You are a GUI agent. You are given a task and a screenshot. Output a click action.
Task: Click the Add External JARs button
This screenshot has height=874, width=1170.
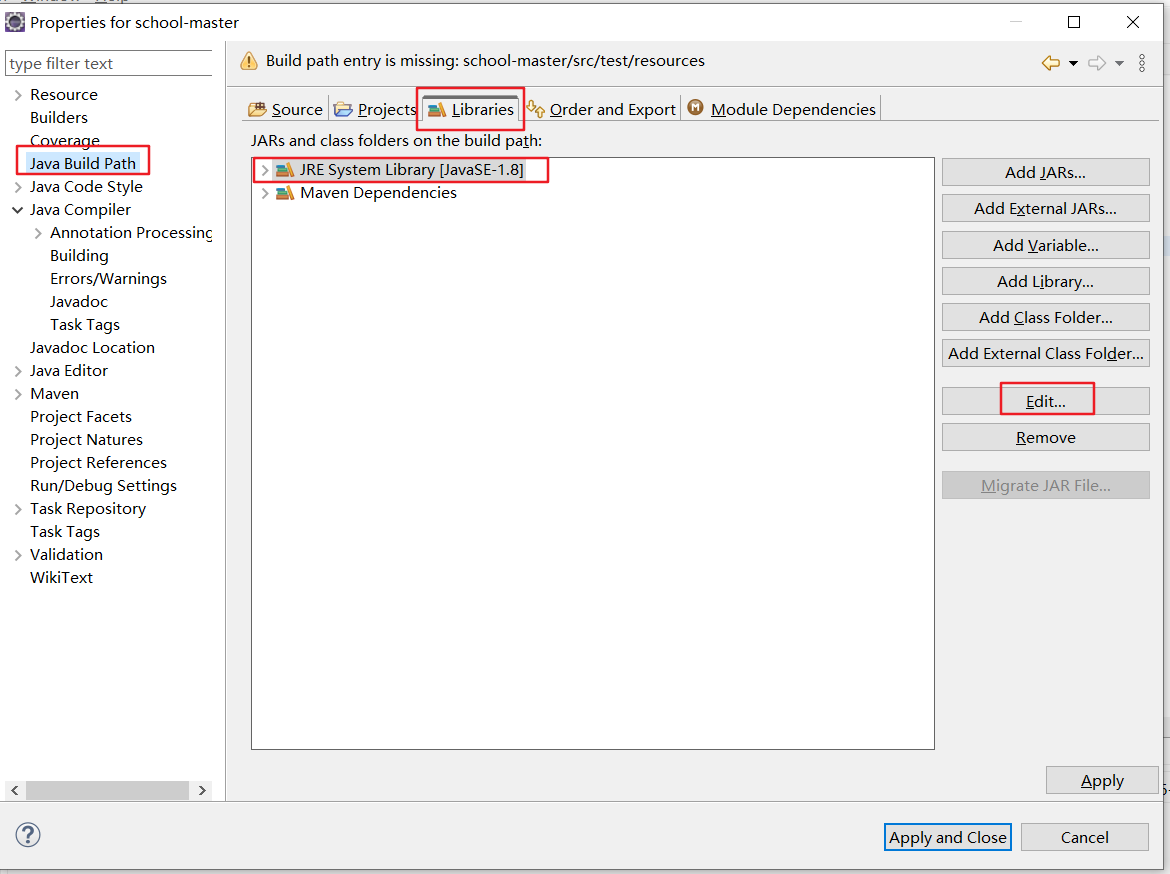1045,209
